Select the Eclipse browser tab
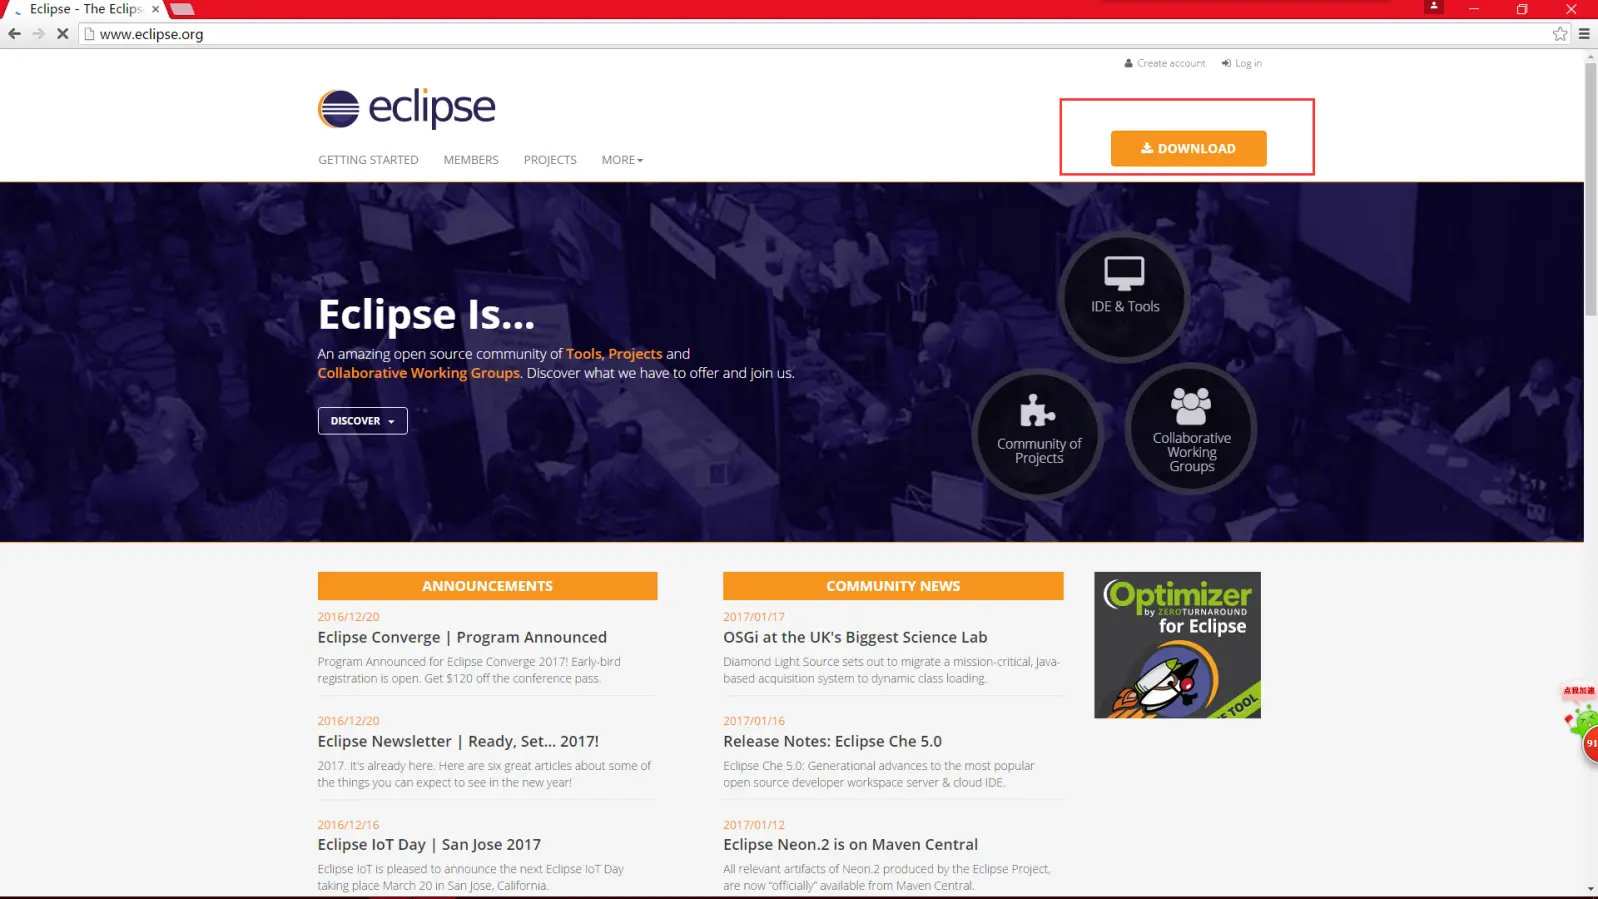Screen dimensions: 1598x899 85,9
